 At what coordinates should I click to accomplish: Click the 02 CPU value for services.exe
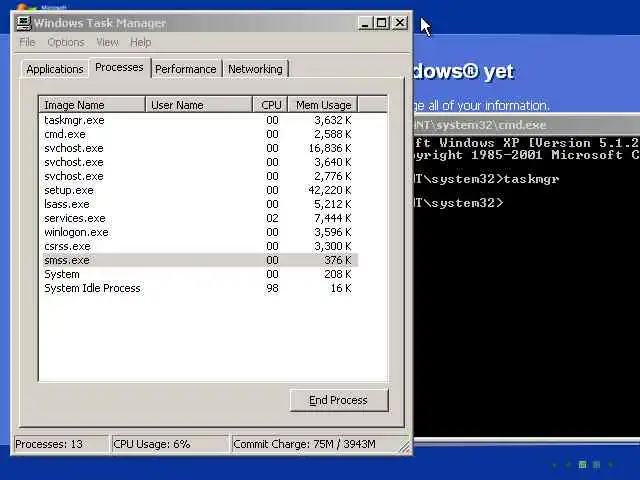[272, 218]
